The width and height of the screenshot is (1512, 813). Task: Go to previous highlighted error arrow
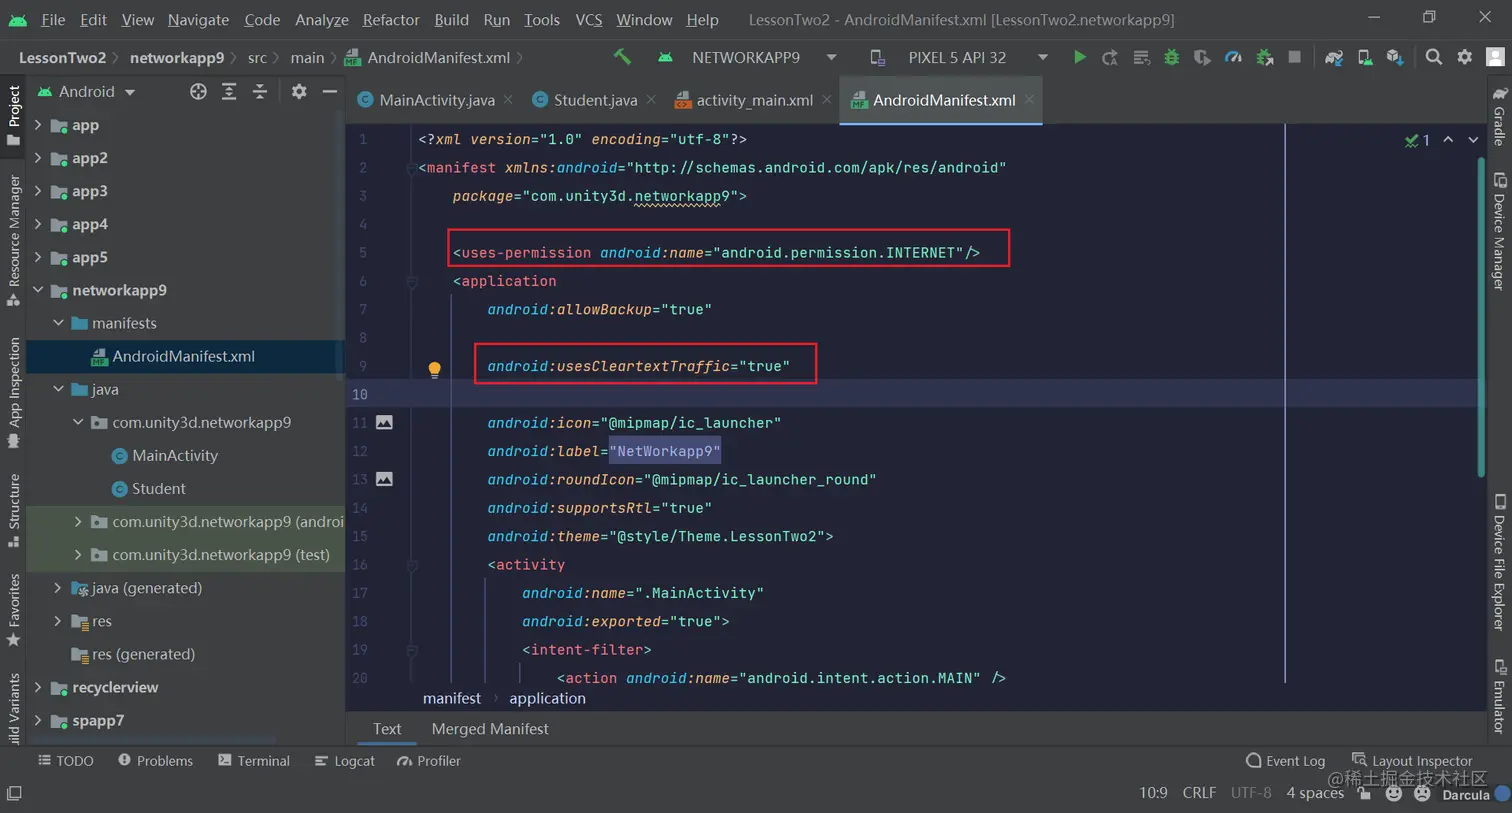[x=1448, y=140]
